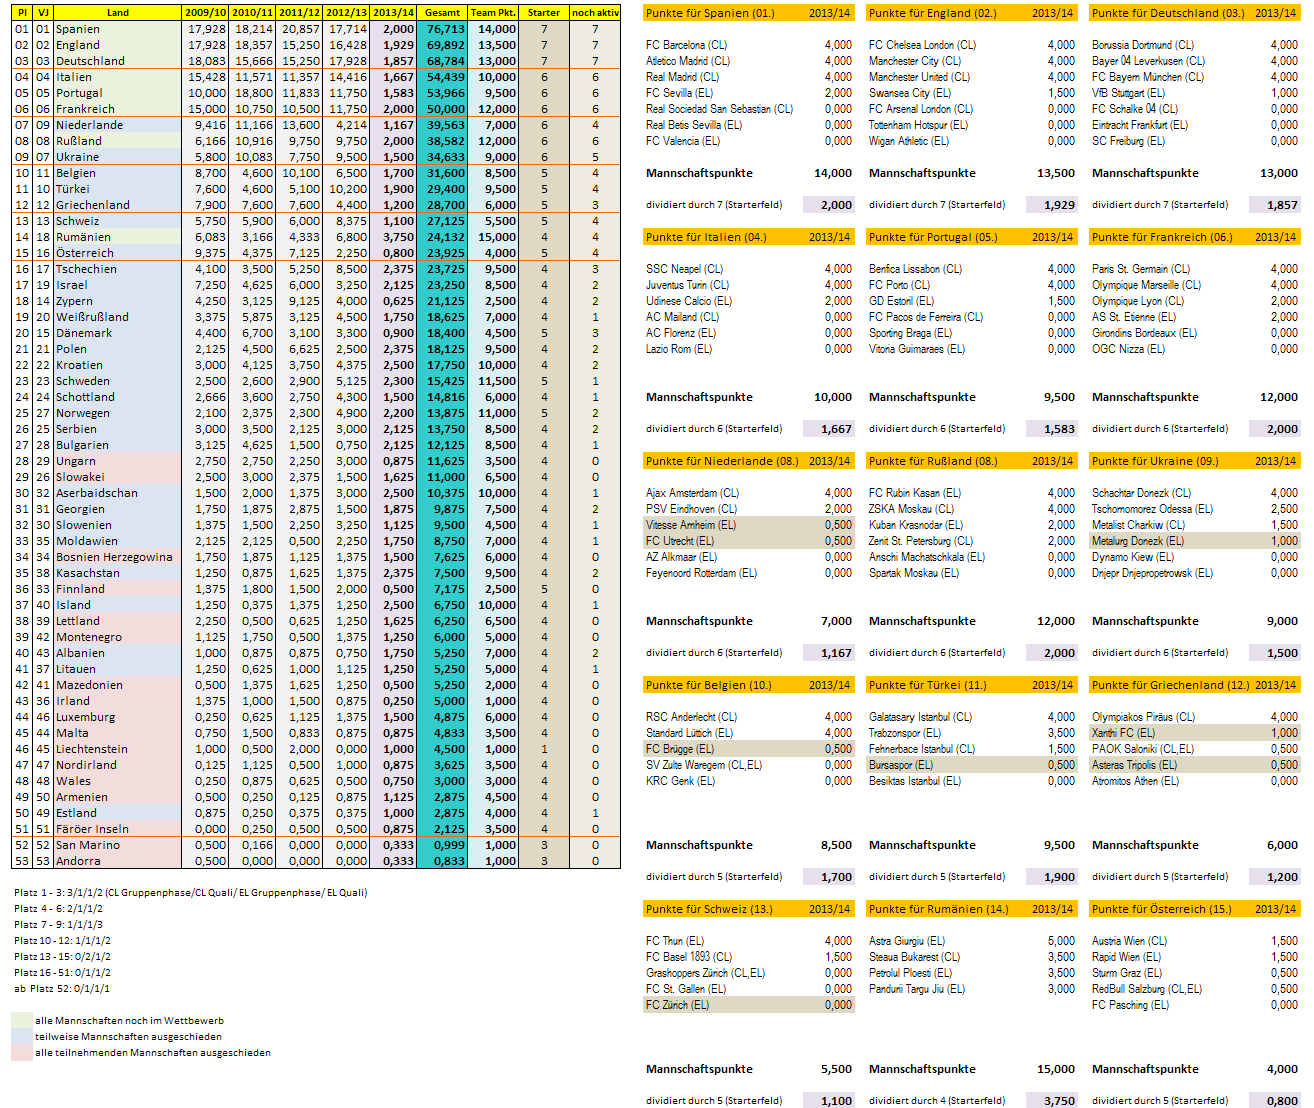Select the 'Punkte für Türkei (11.)' section header
This screenshot has height=1108, width=1314.
[972, 685]
